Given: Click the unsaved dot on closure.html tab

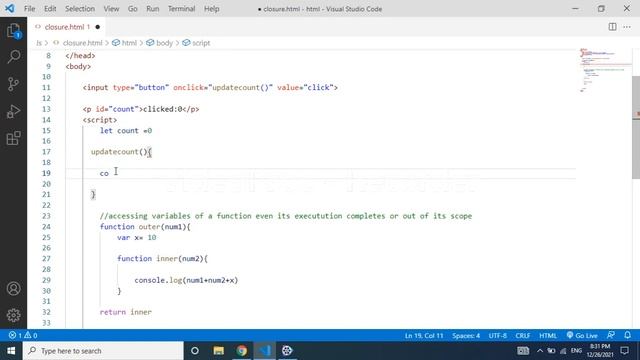Looking at the screenshot, I should [98, 27].
